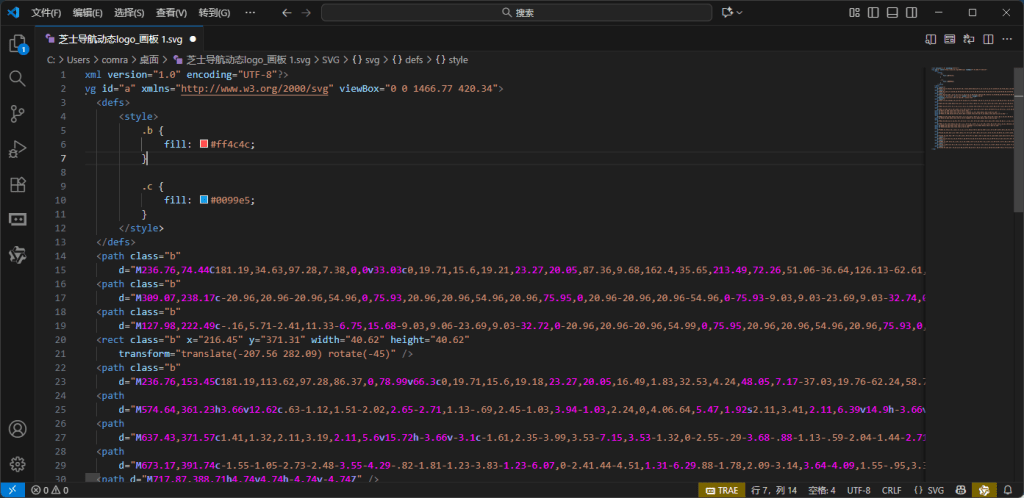Open the editor More Actions ellipsis menu
Image resolution: width=1024 pixels, height=498 pixels.
(1007, 39)
